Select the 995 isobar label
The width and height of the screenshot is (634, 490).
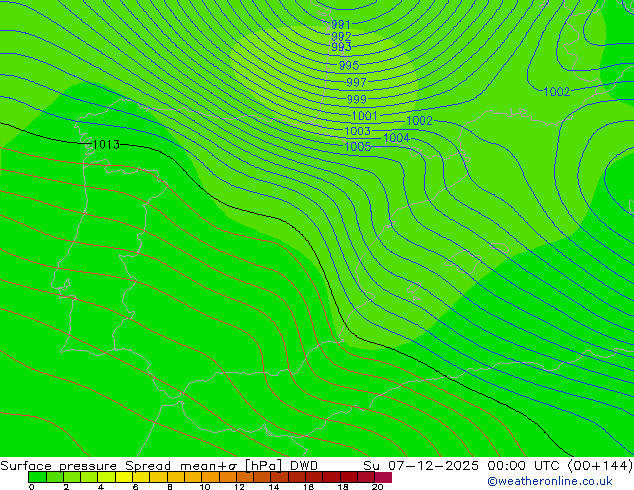(349, 65)
